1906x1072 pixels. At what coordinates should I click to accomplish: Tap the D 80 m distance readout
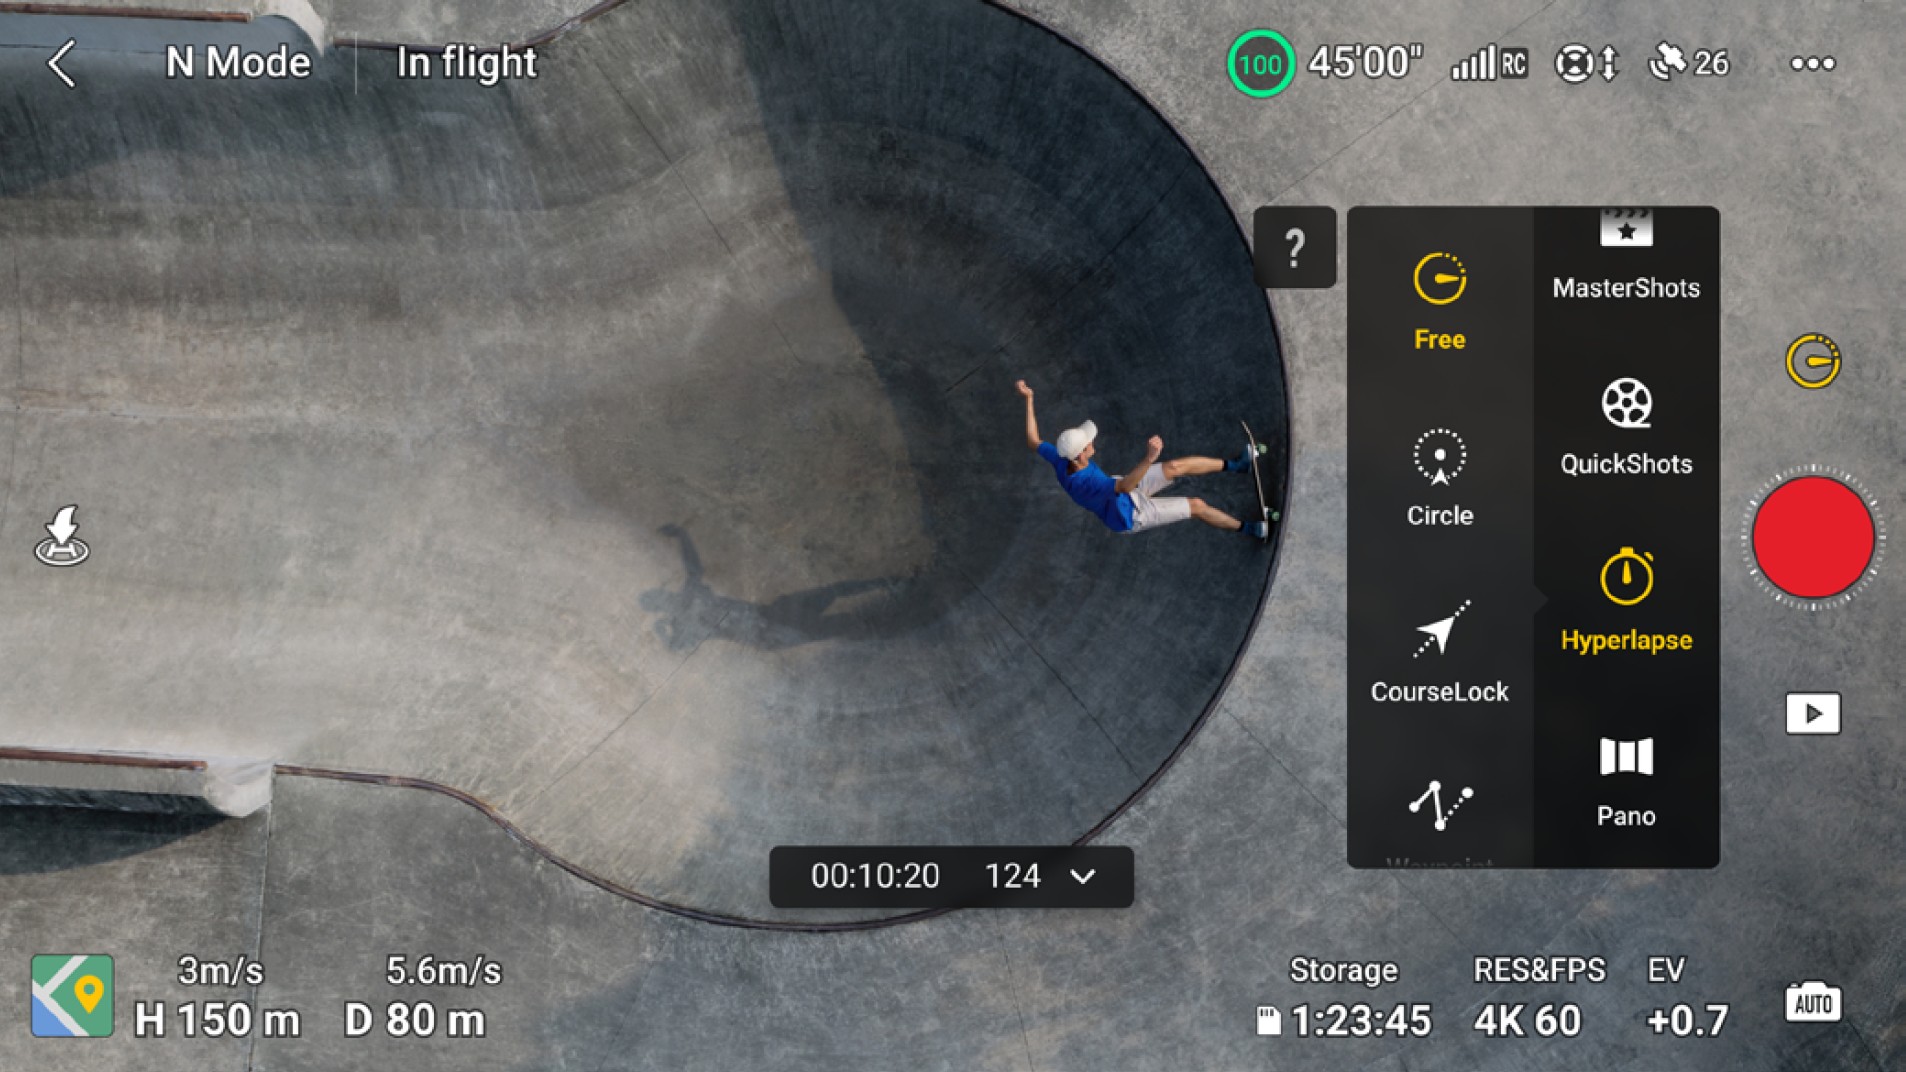(414, 1021)
